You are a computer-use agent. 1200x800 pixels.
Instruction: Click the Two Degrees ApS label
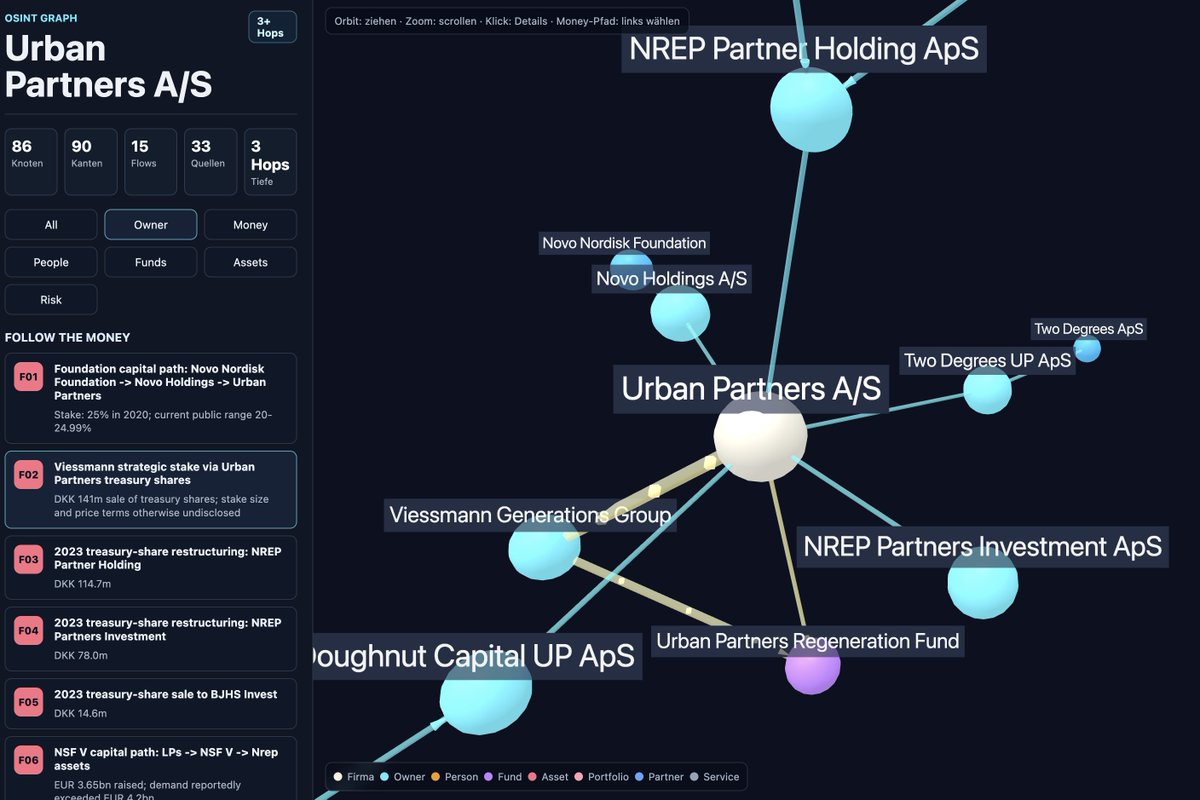click(x=1089, y=329)
